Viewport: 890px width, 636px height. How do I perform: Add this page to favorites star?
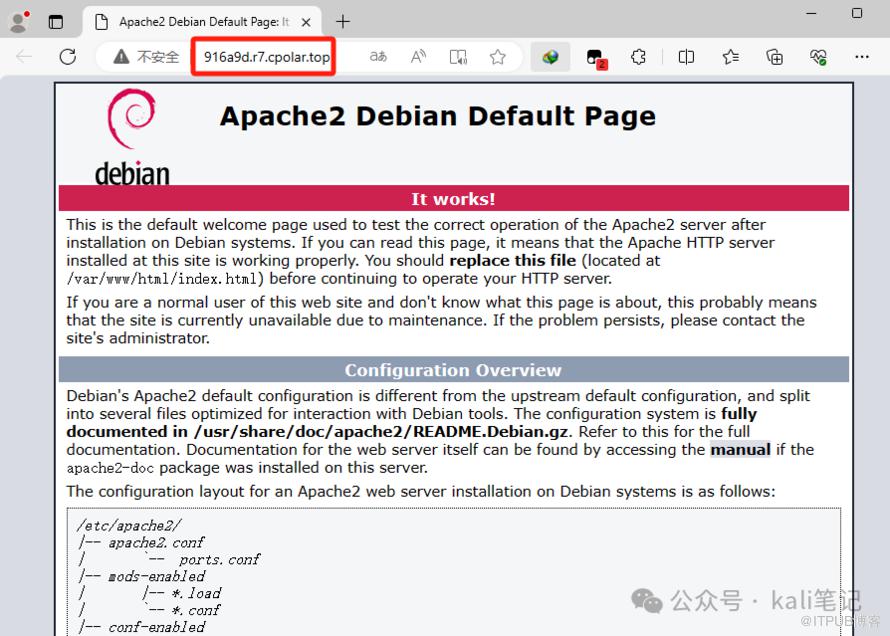(497, 57)
